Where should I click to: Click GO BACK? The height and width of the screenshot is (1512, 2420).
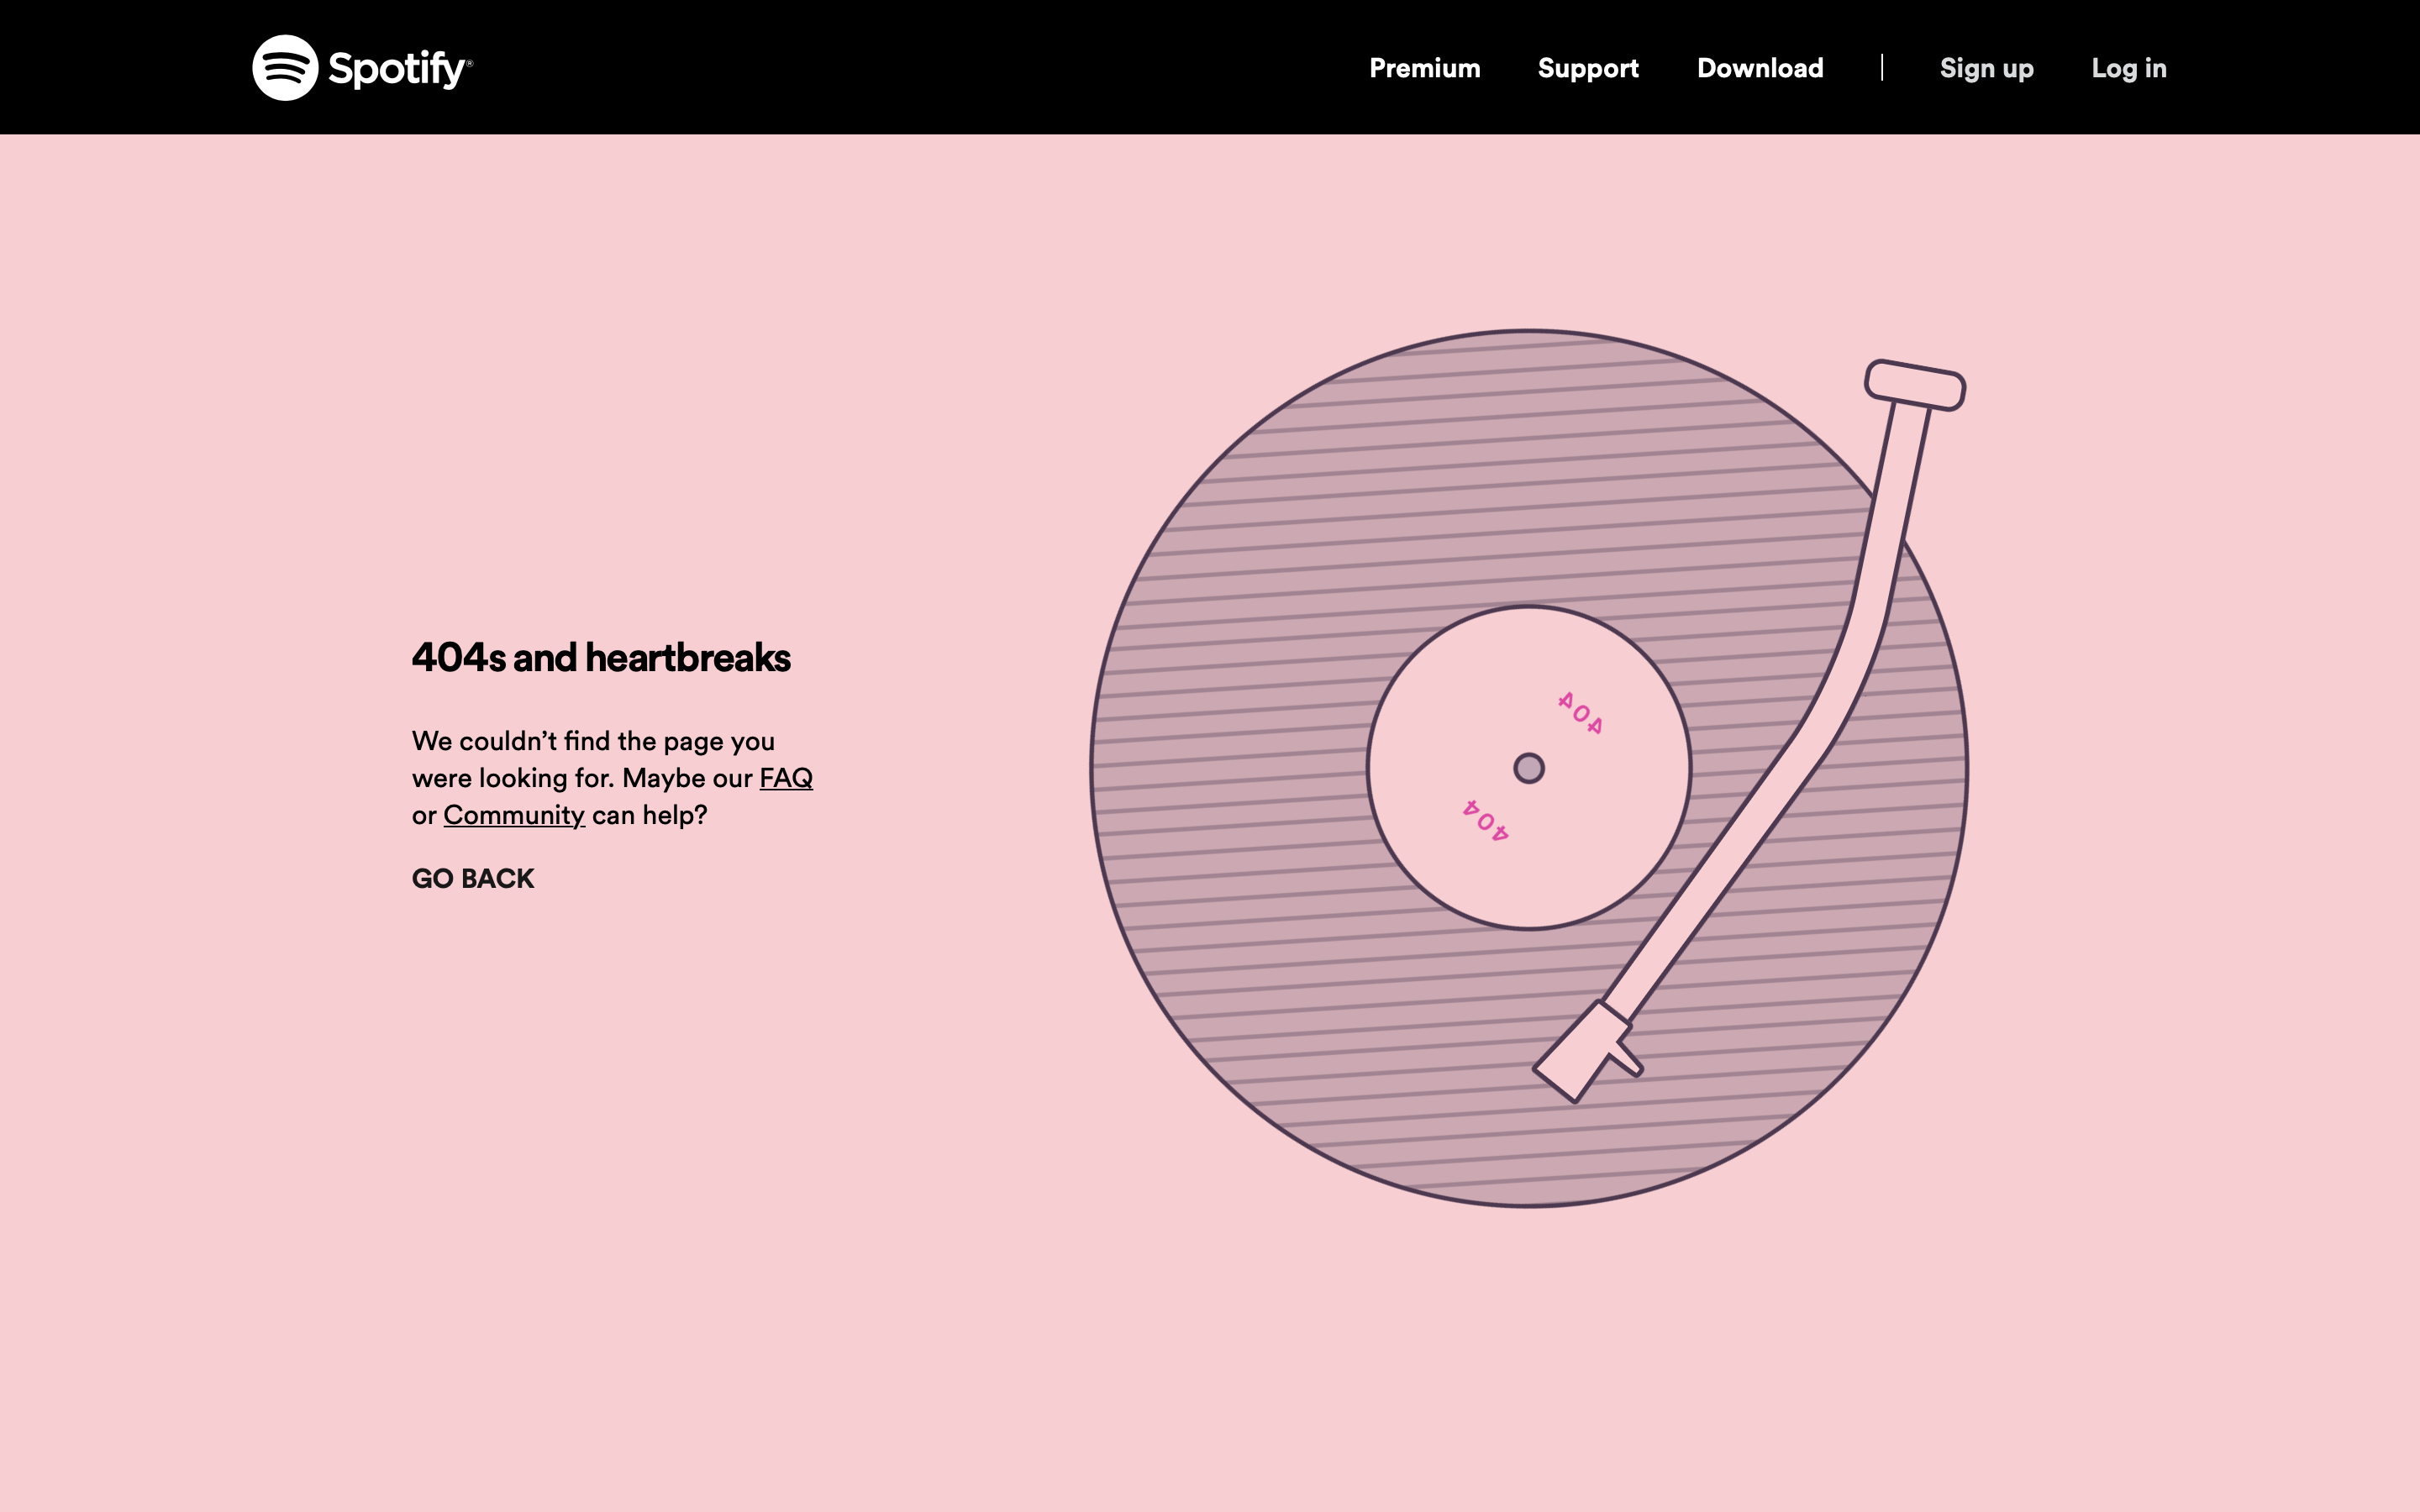(x=473, y=879)
